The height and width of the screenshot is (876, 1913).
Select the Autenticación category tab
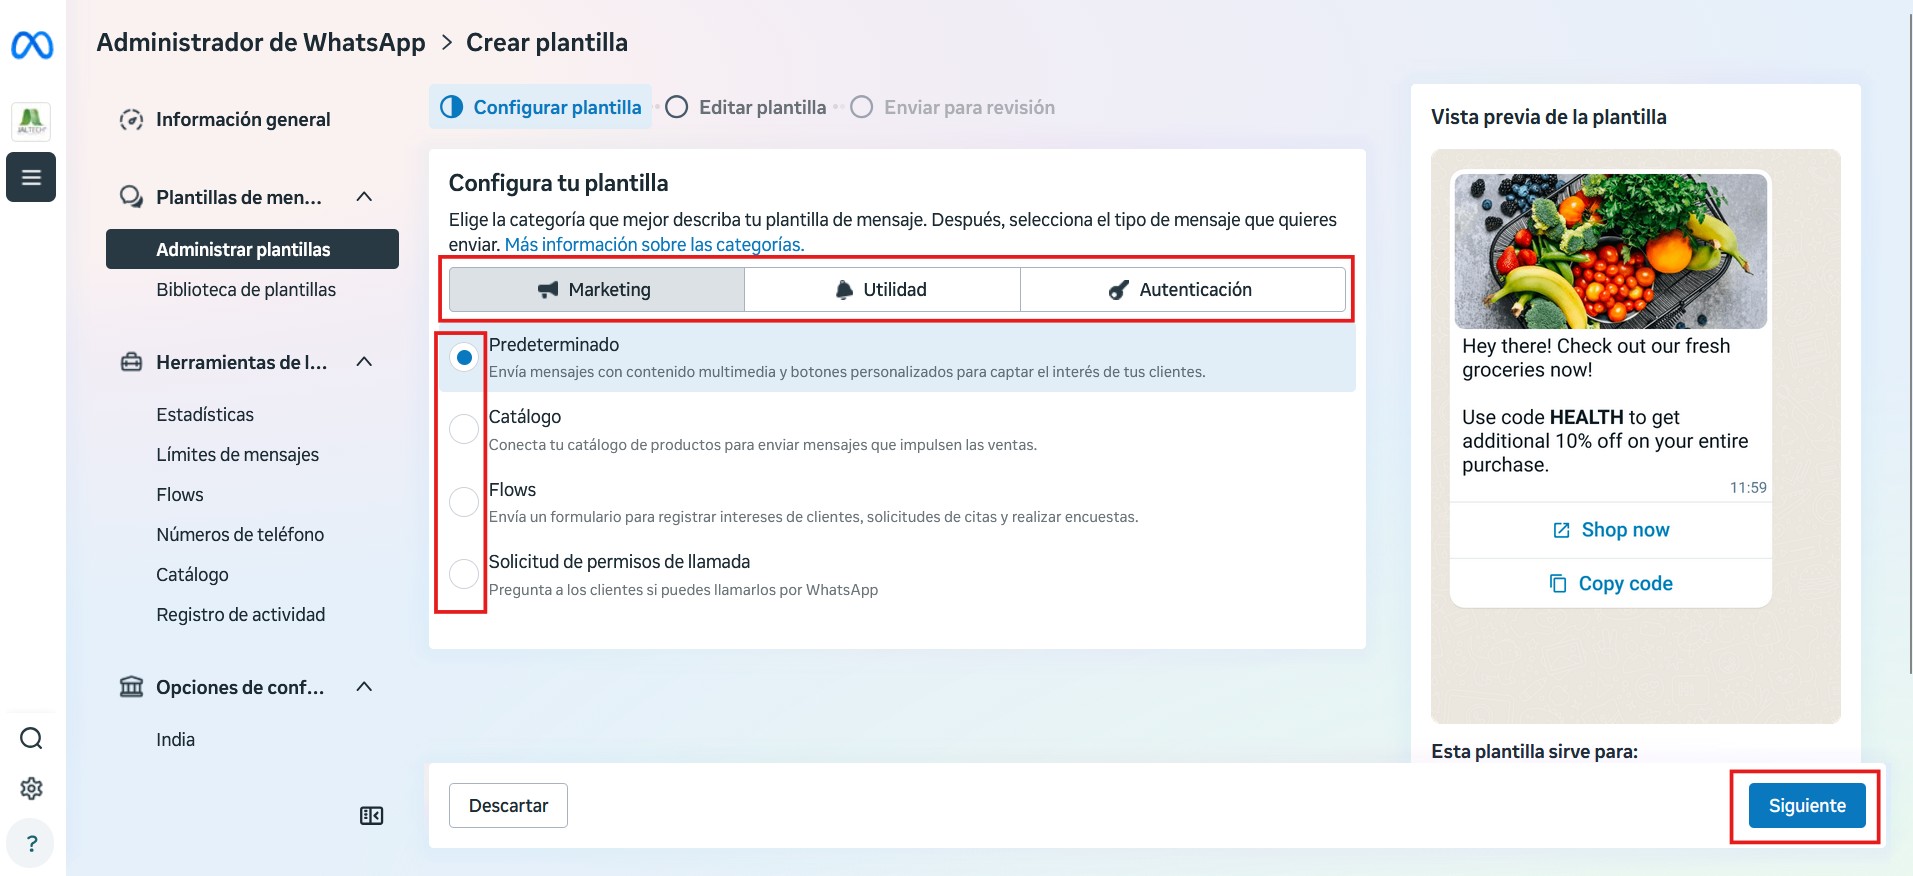[1181, 290]
